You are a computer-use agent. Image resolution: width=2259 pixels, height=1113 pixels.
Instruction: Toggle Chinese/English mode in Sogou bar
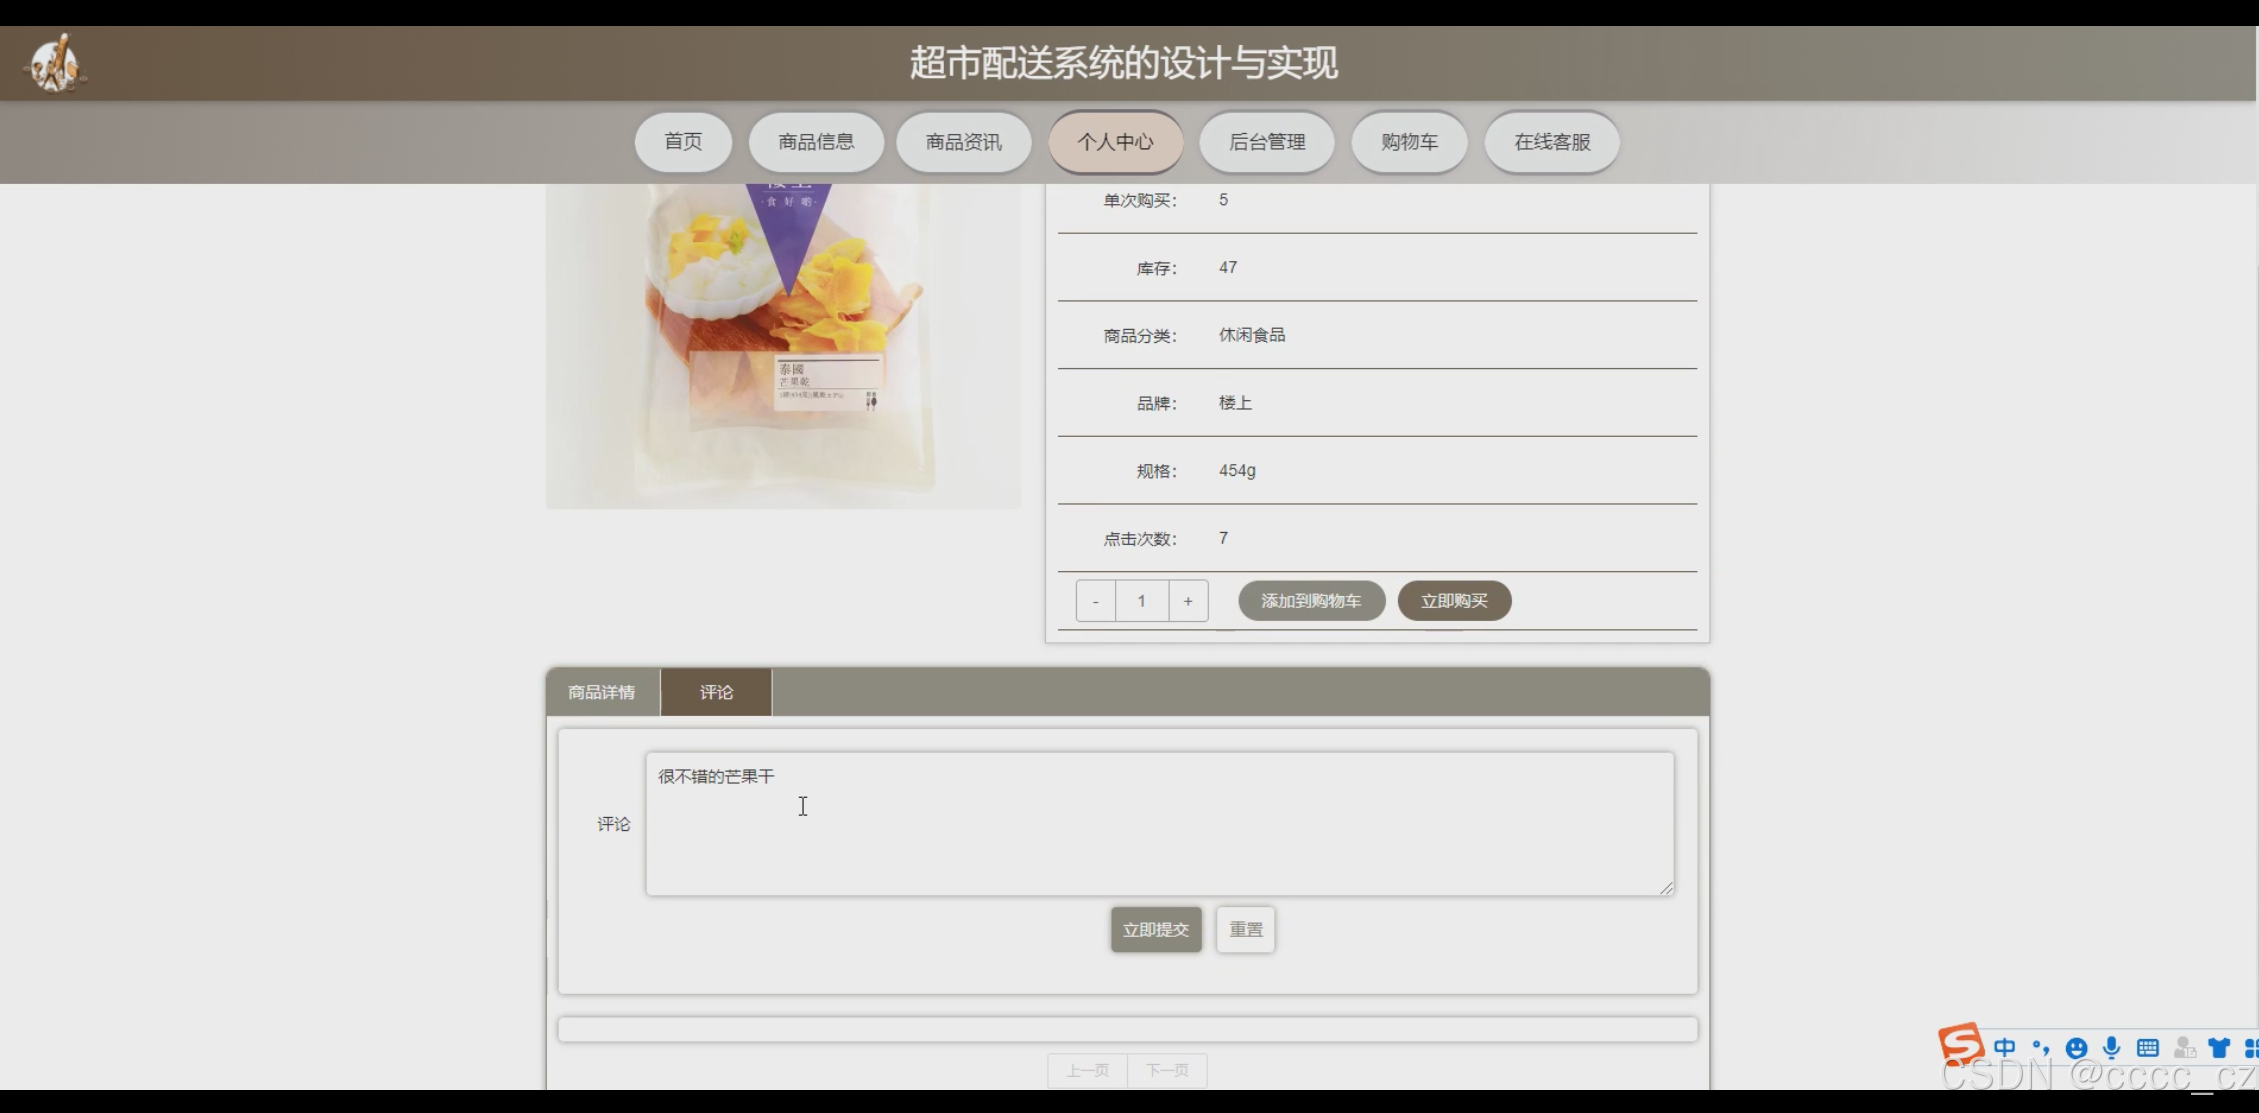[2004, 1047]
